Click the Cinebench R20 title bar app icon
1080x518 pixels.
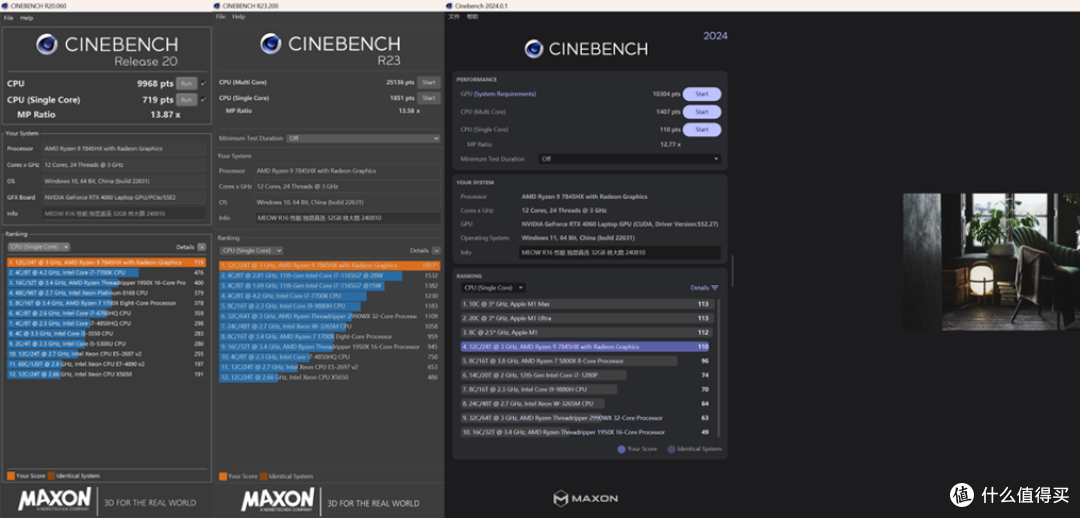(x=6, y=6)
